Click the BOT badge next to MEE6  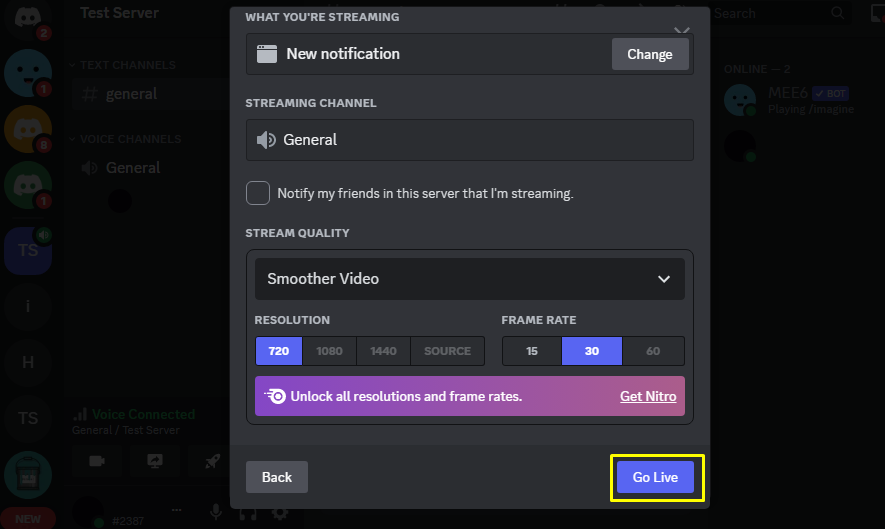(x=830, y=93)
